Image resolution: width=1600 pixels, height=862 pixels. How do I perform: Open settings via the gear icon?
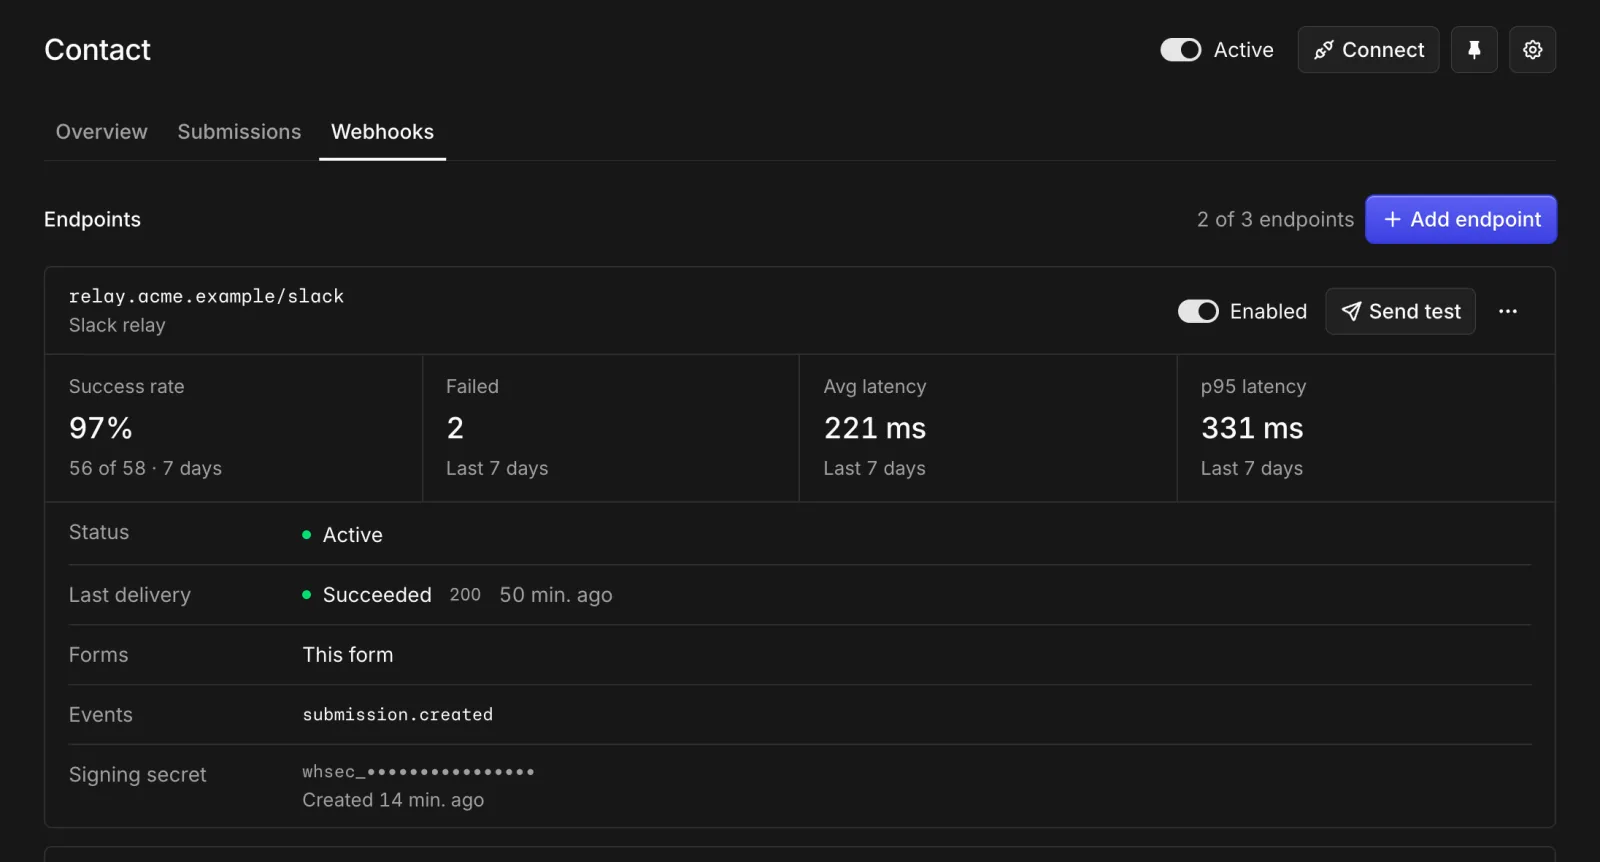[x=1532, y=50]
